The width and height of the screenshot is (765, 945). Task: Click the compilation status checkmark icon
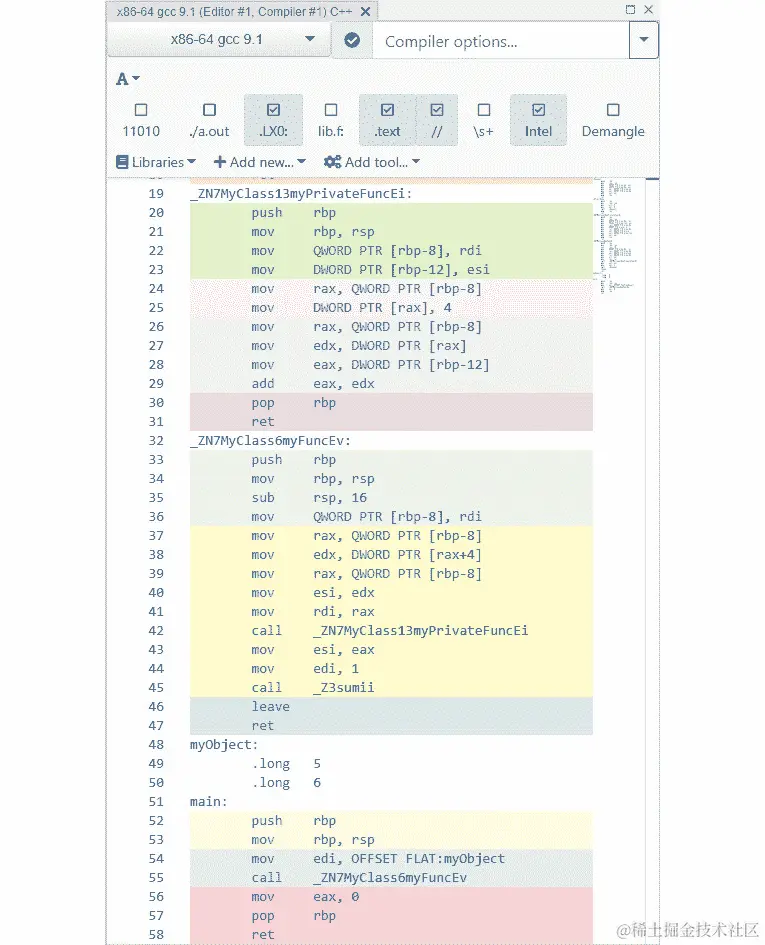(x=352, y=40)
